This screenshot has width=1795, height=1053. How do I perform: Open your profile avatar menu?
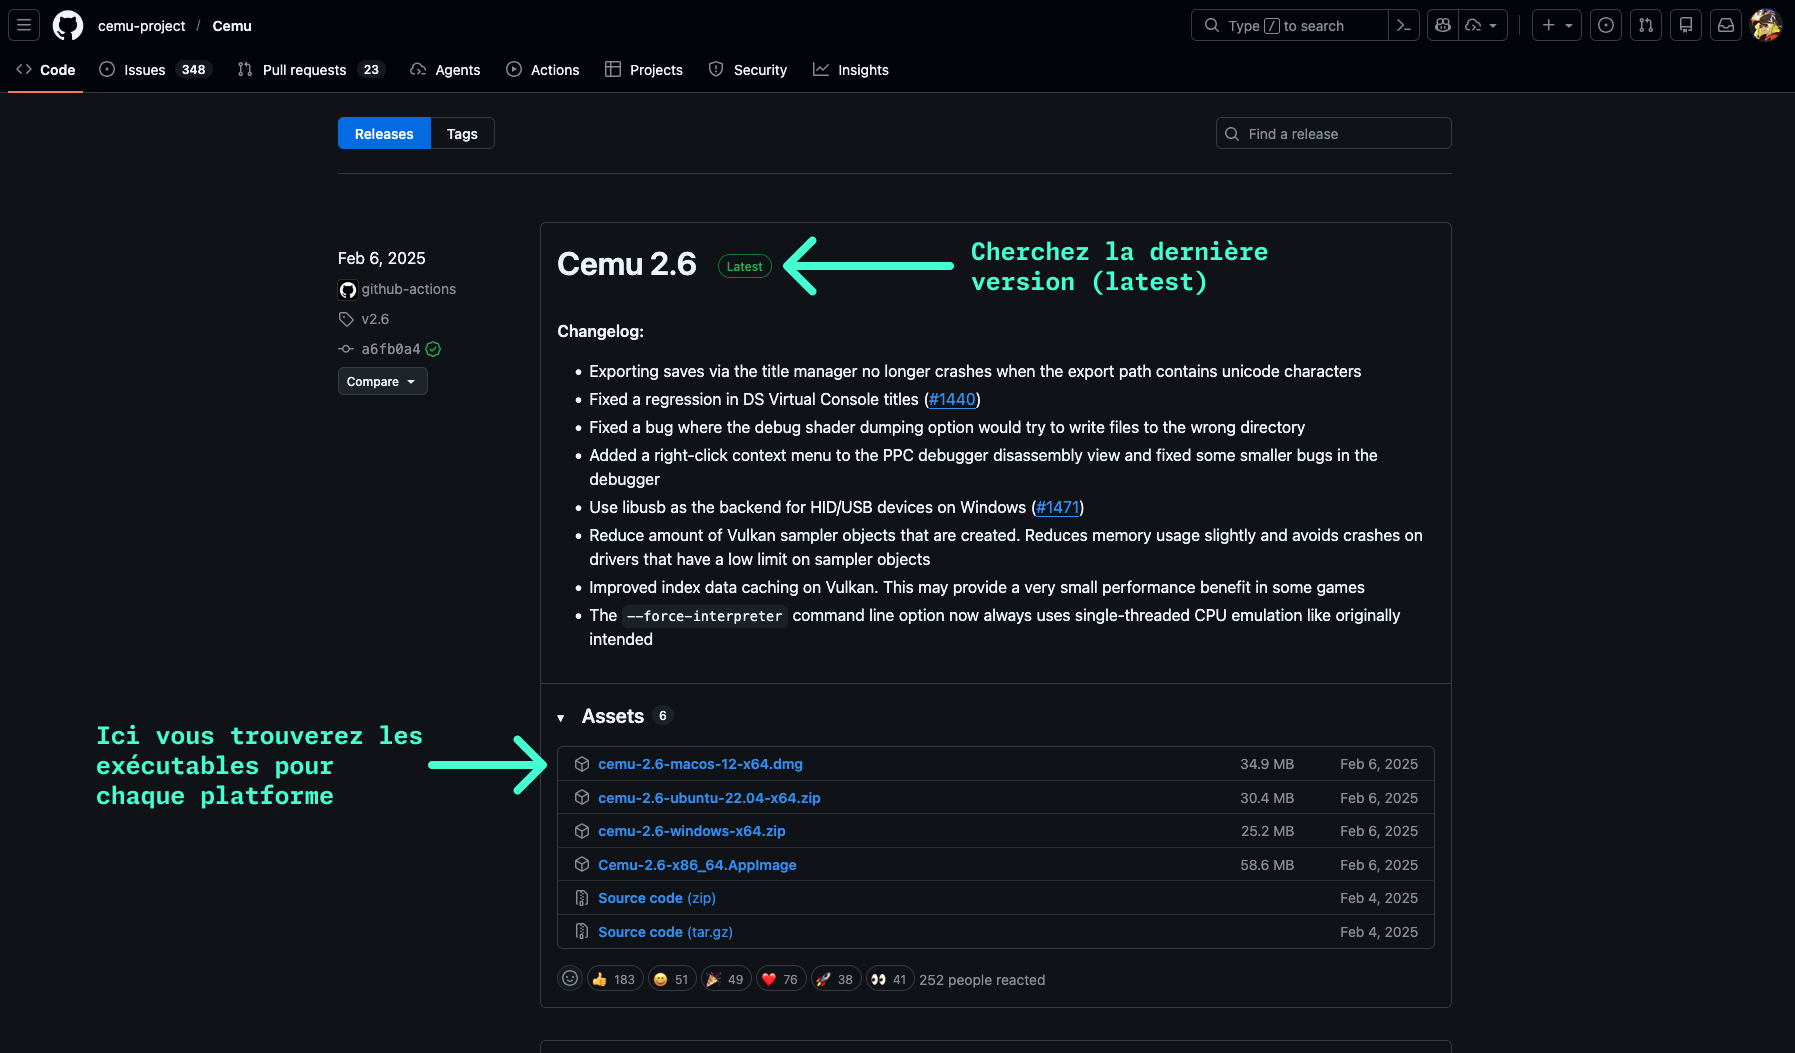coord(1766,25)
